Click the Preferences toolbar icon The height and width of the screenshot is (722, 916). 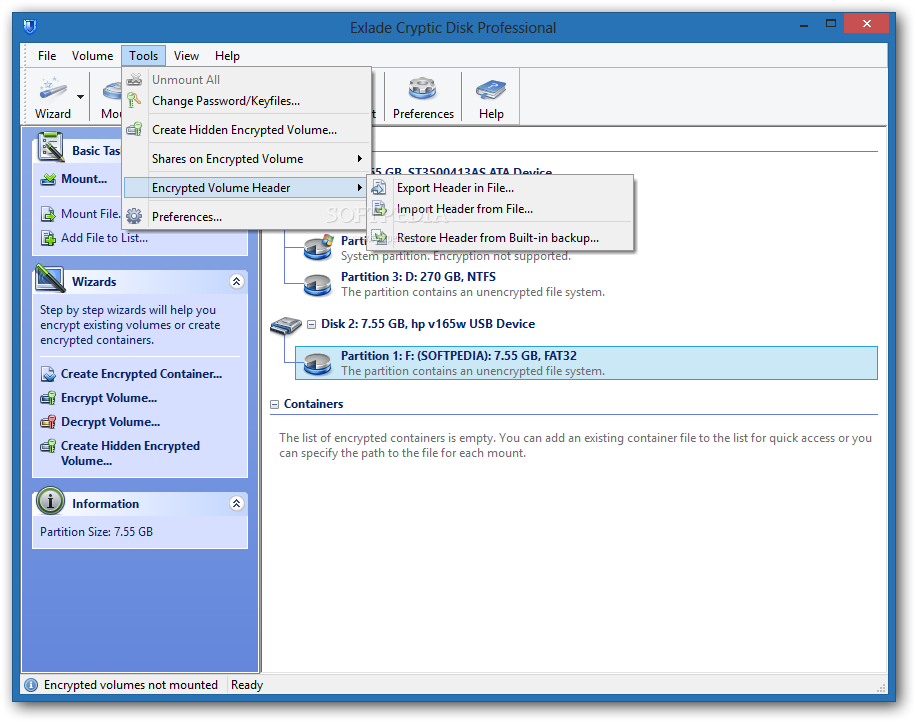coord(422,89)
